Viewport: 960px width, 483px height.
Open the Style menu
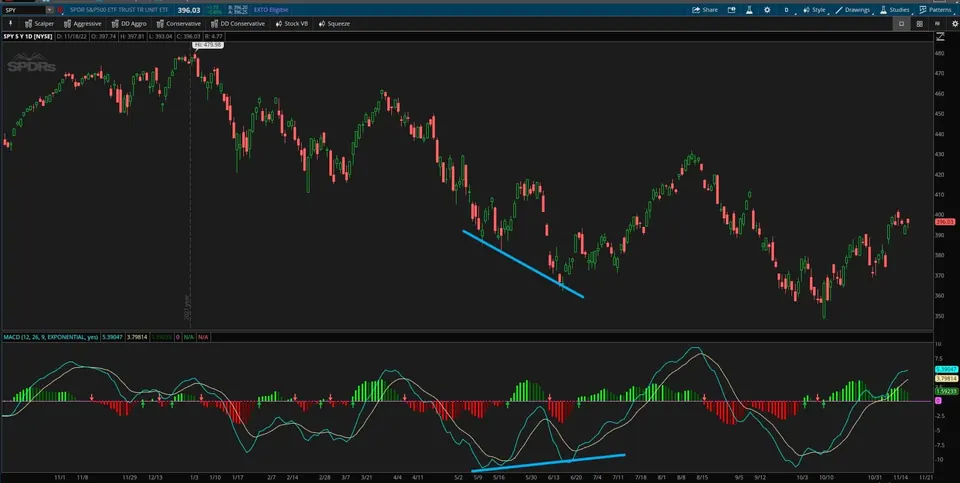814,10
